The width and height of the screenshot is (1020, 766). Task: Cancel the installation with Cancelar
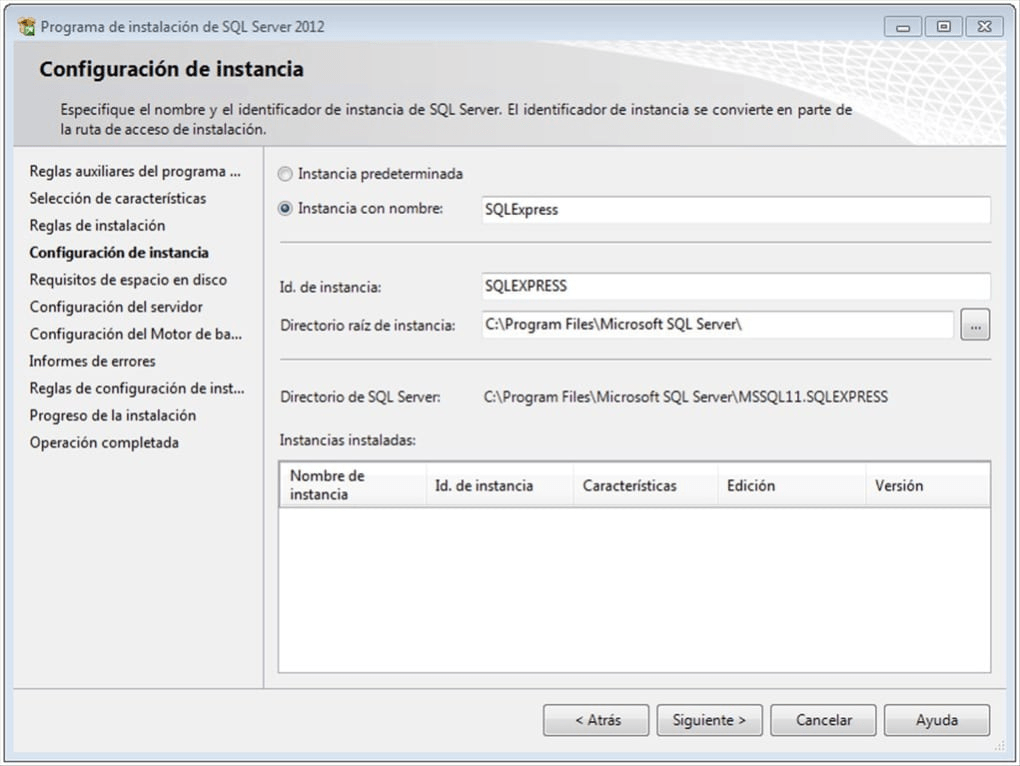824,720
